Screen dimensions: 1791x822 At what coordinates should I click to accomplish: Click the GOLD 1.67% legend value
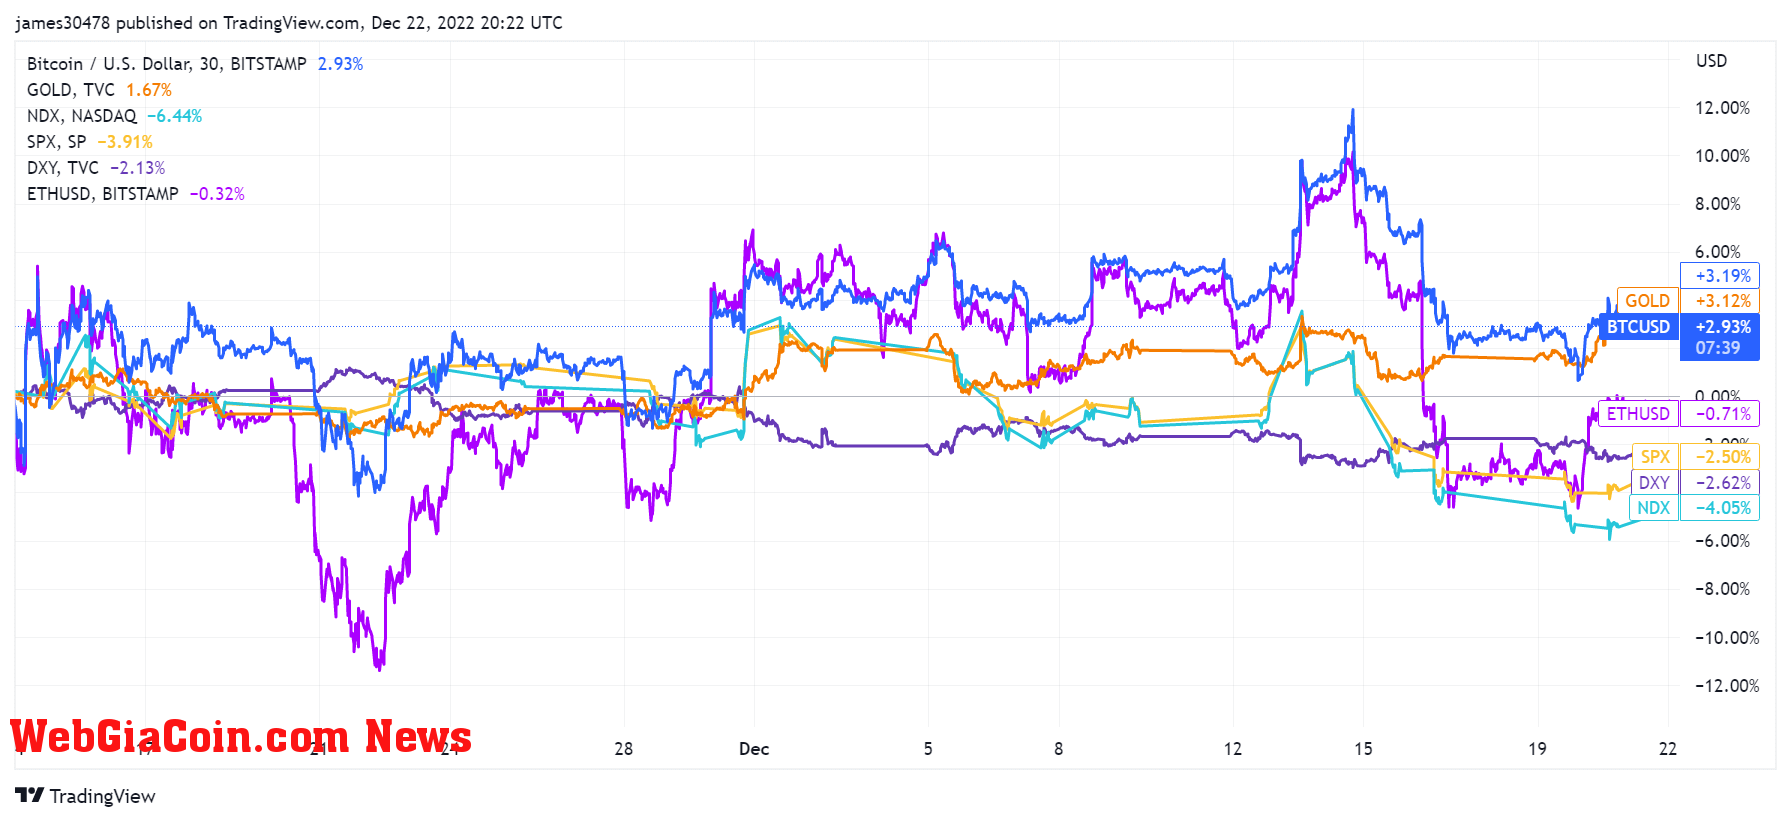(x=149, y=90)
